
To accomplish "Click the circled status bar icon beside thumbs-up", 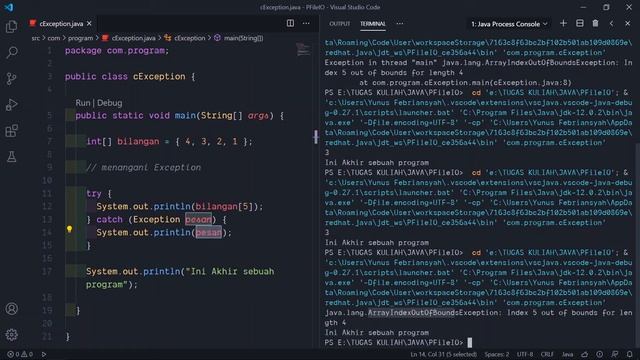I will [x=599, y=354].
